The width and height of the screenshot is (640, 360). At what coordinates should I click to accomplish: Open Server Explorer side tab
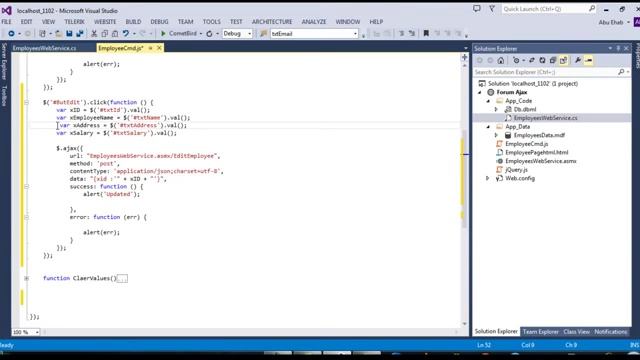point(4,62)
